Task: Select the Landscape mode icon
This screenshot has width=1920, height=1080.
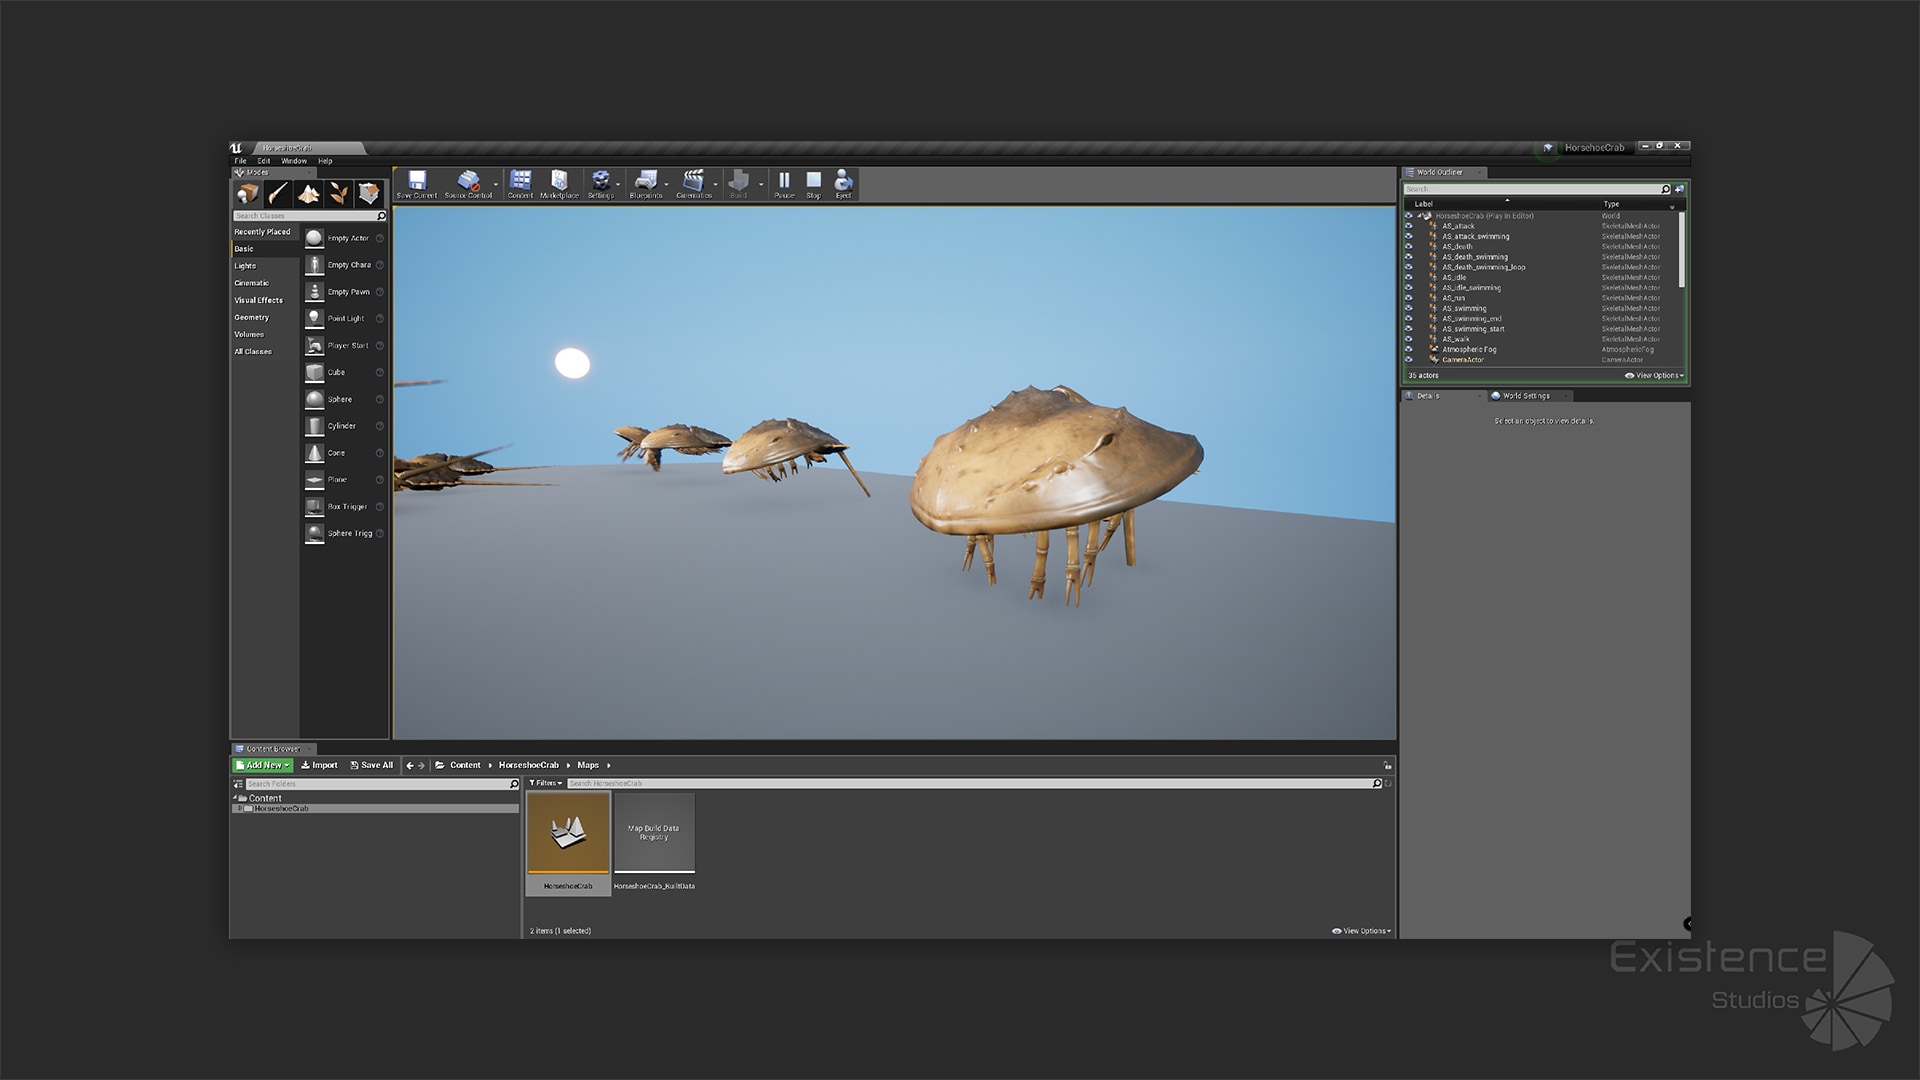Action: pyautogui.click(x=309, y=194)
